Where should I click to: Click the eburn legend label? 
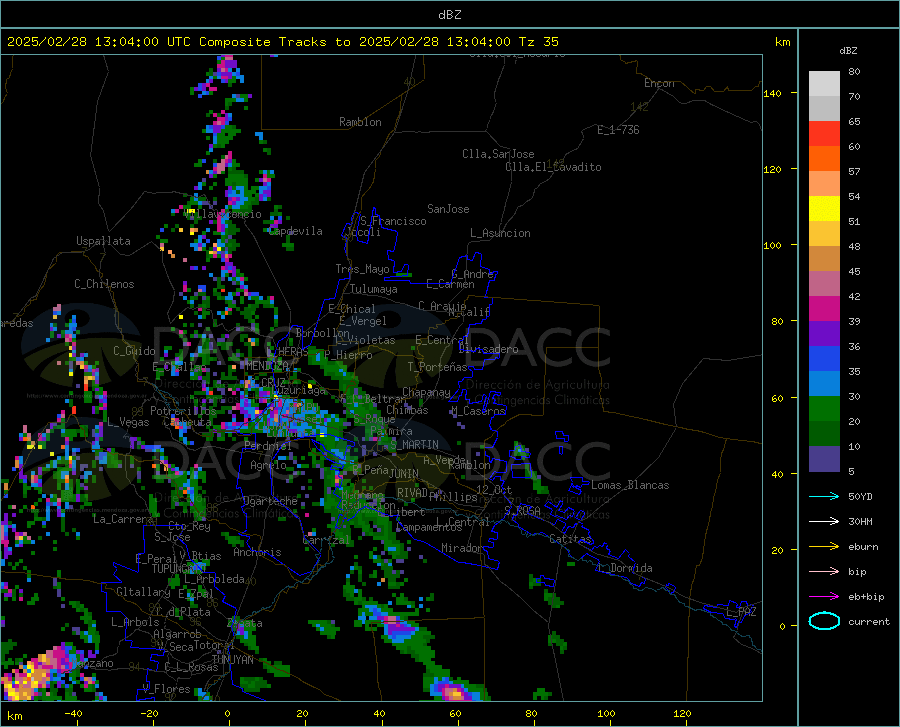click(x=863, y=547)
